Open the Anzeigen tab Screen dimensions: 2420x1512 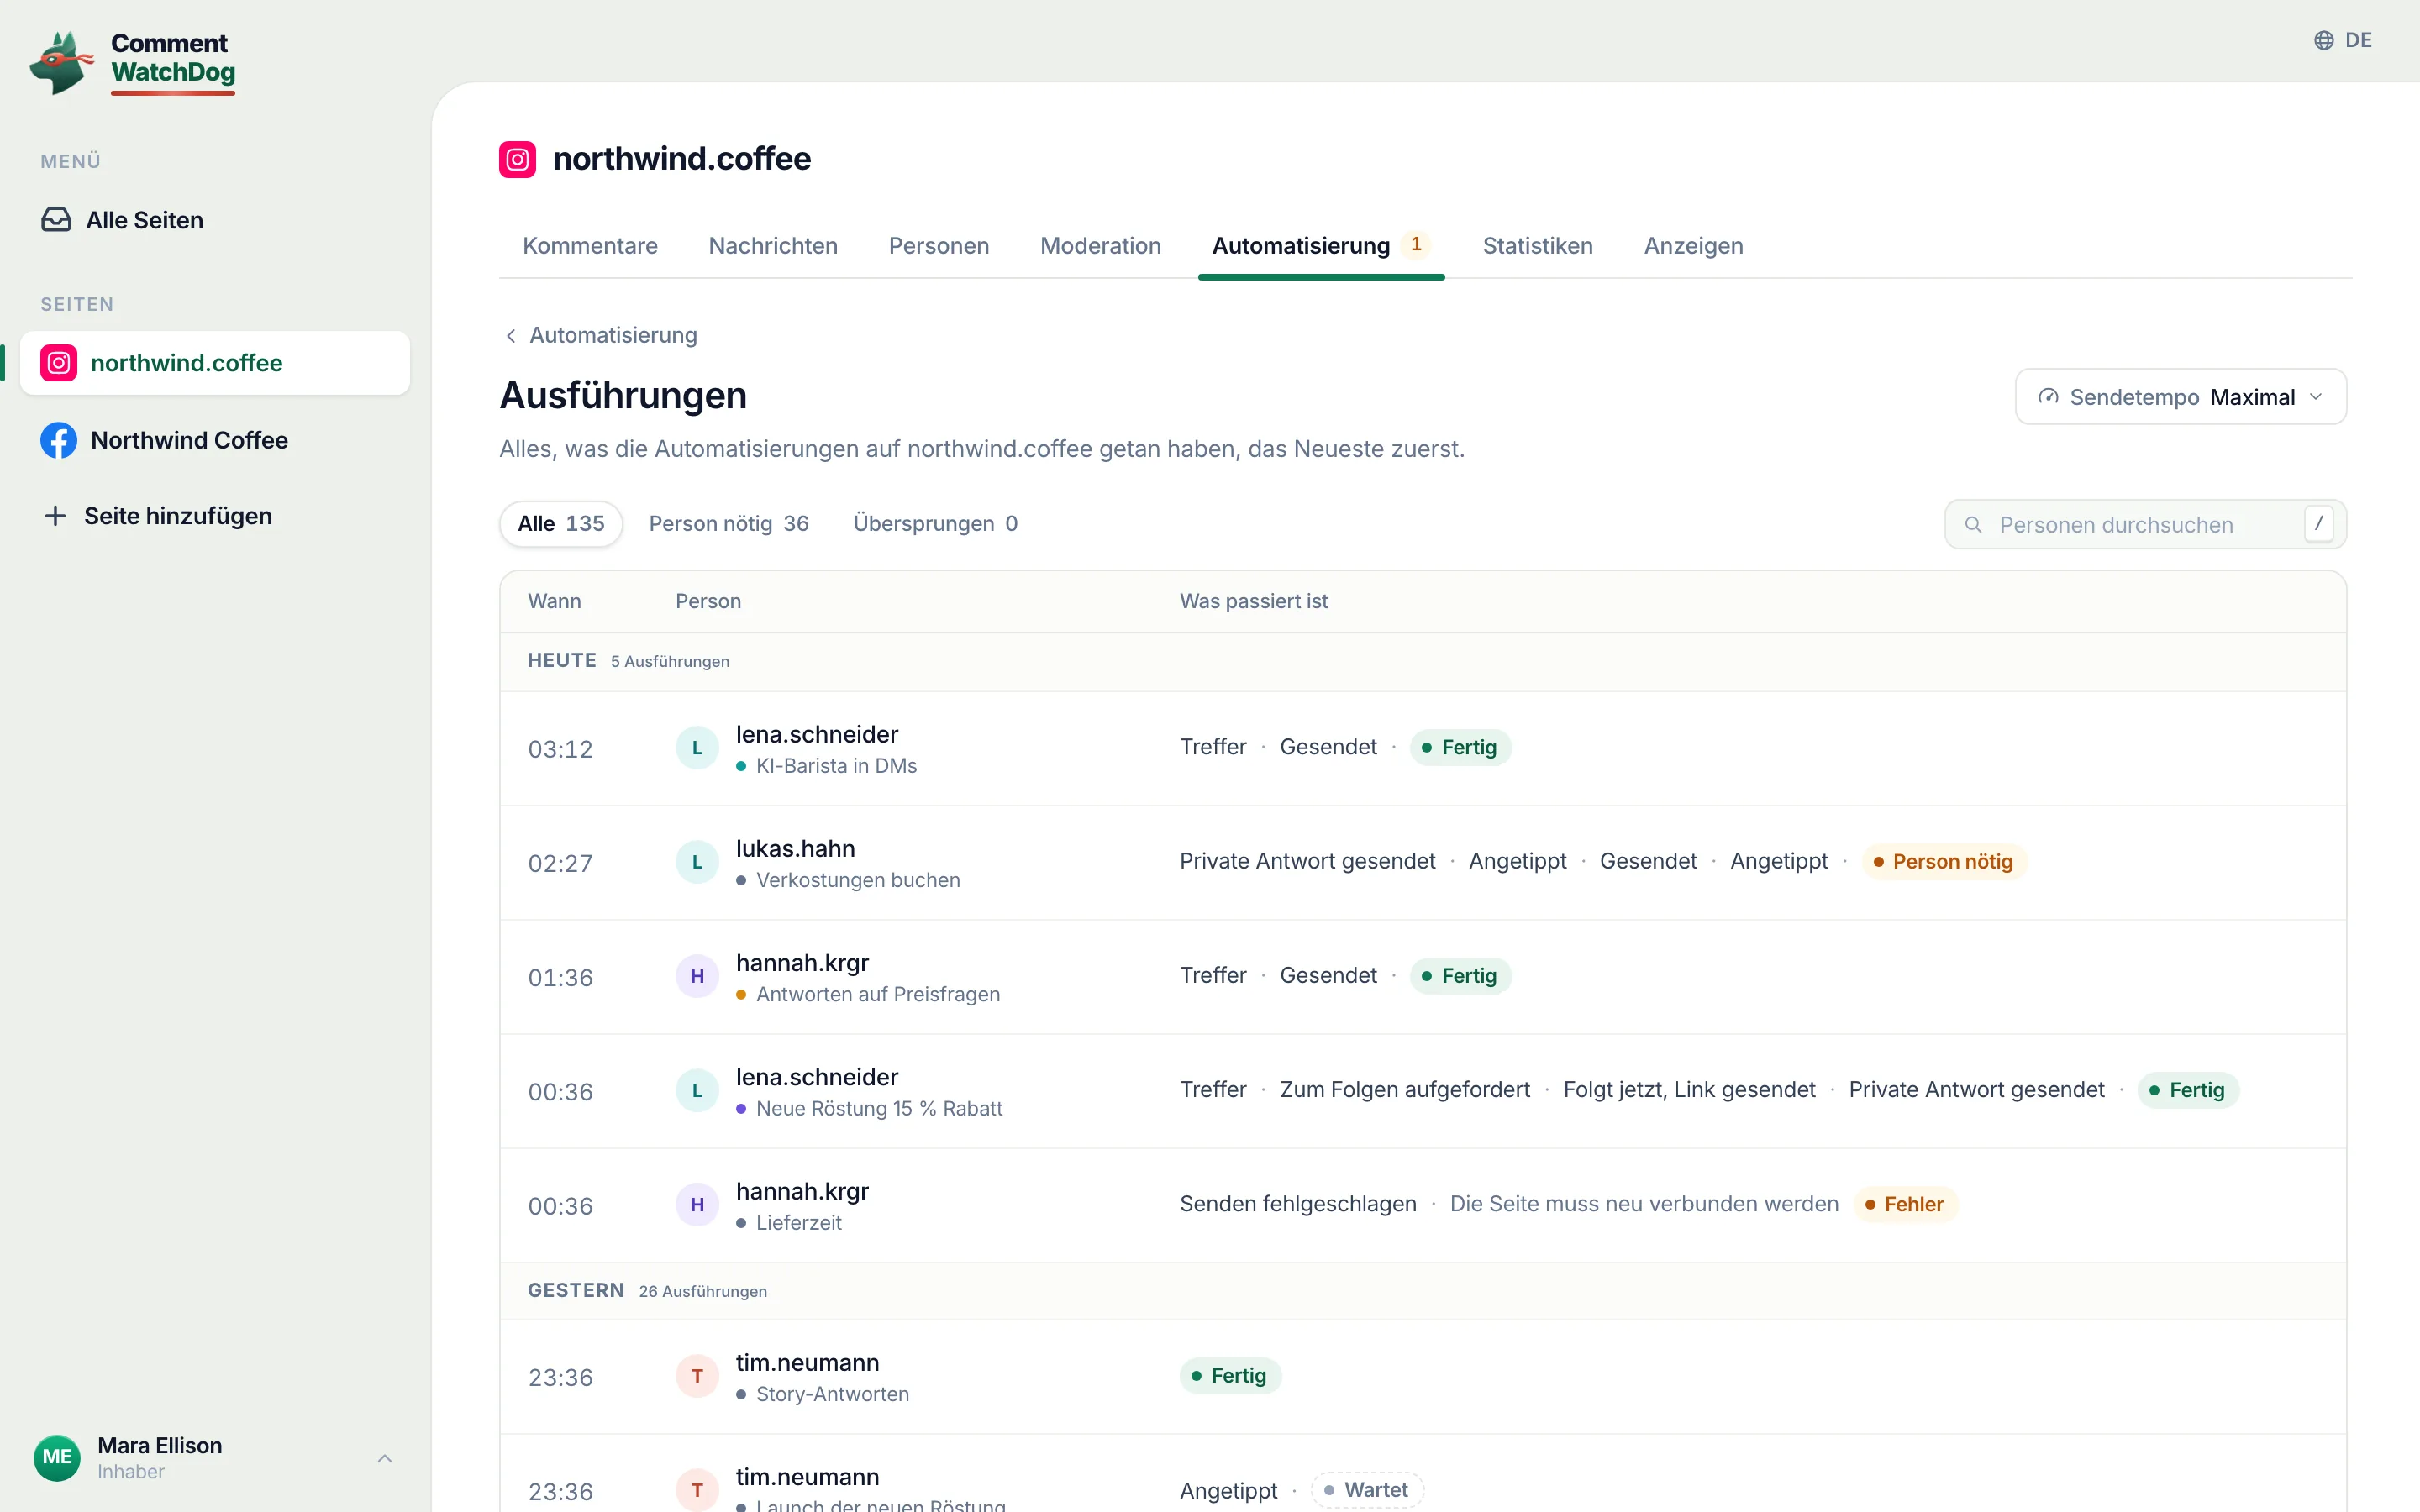click(x=1693, y=246)
